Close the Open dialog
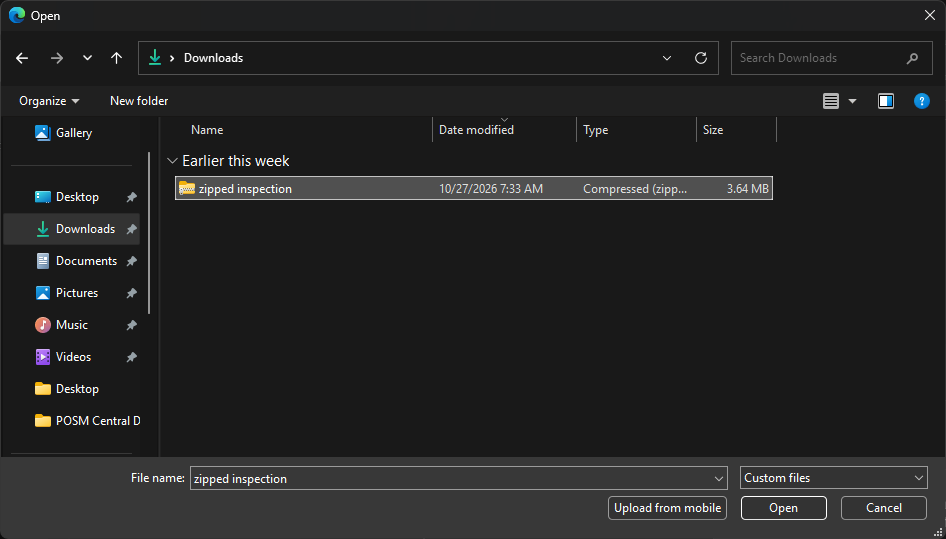The image size is (946, 539). [x=930, y=15]
